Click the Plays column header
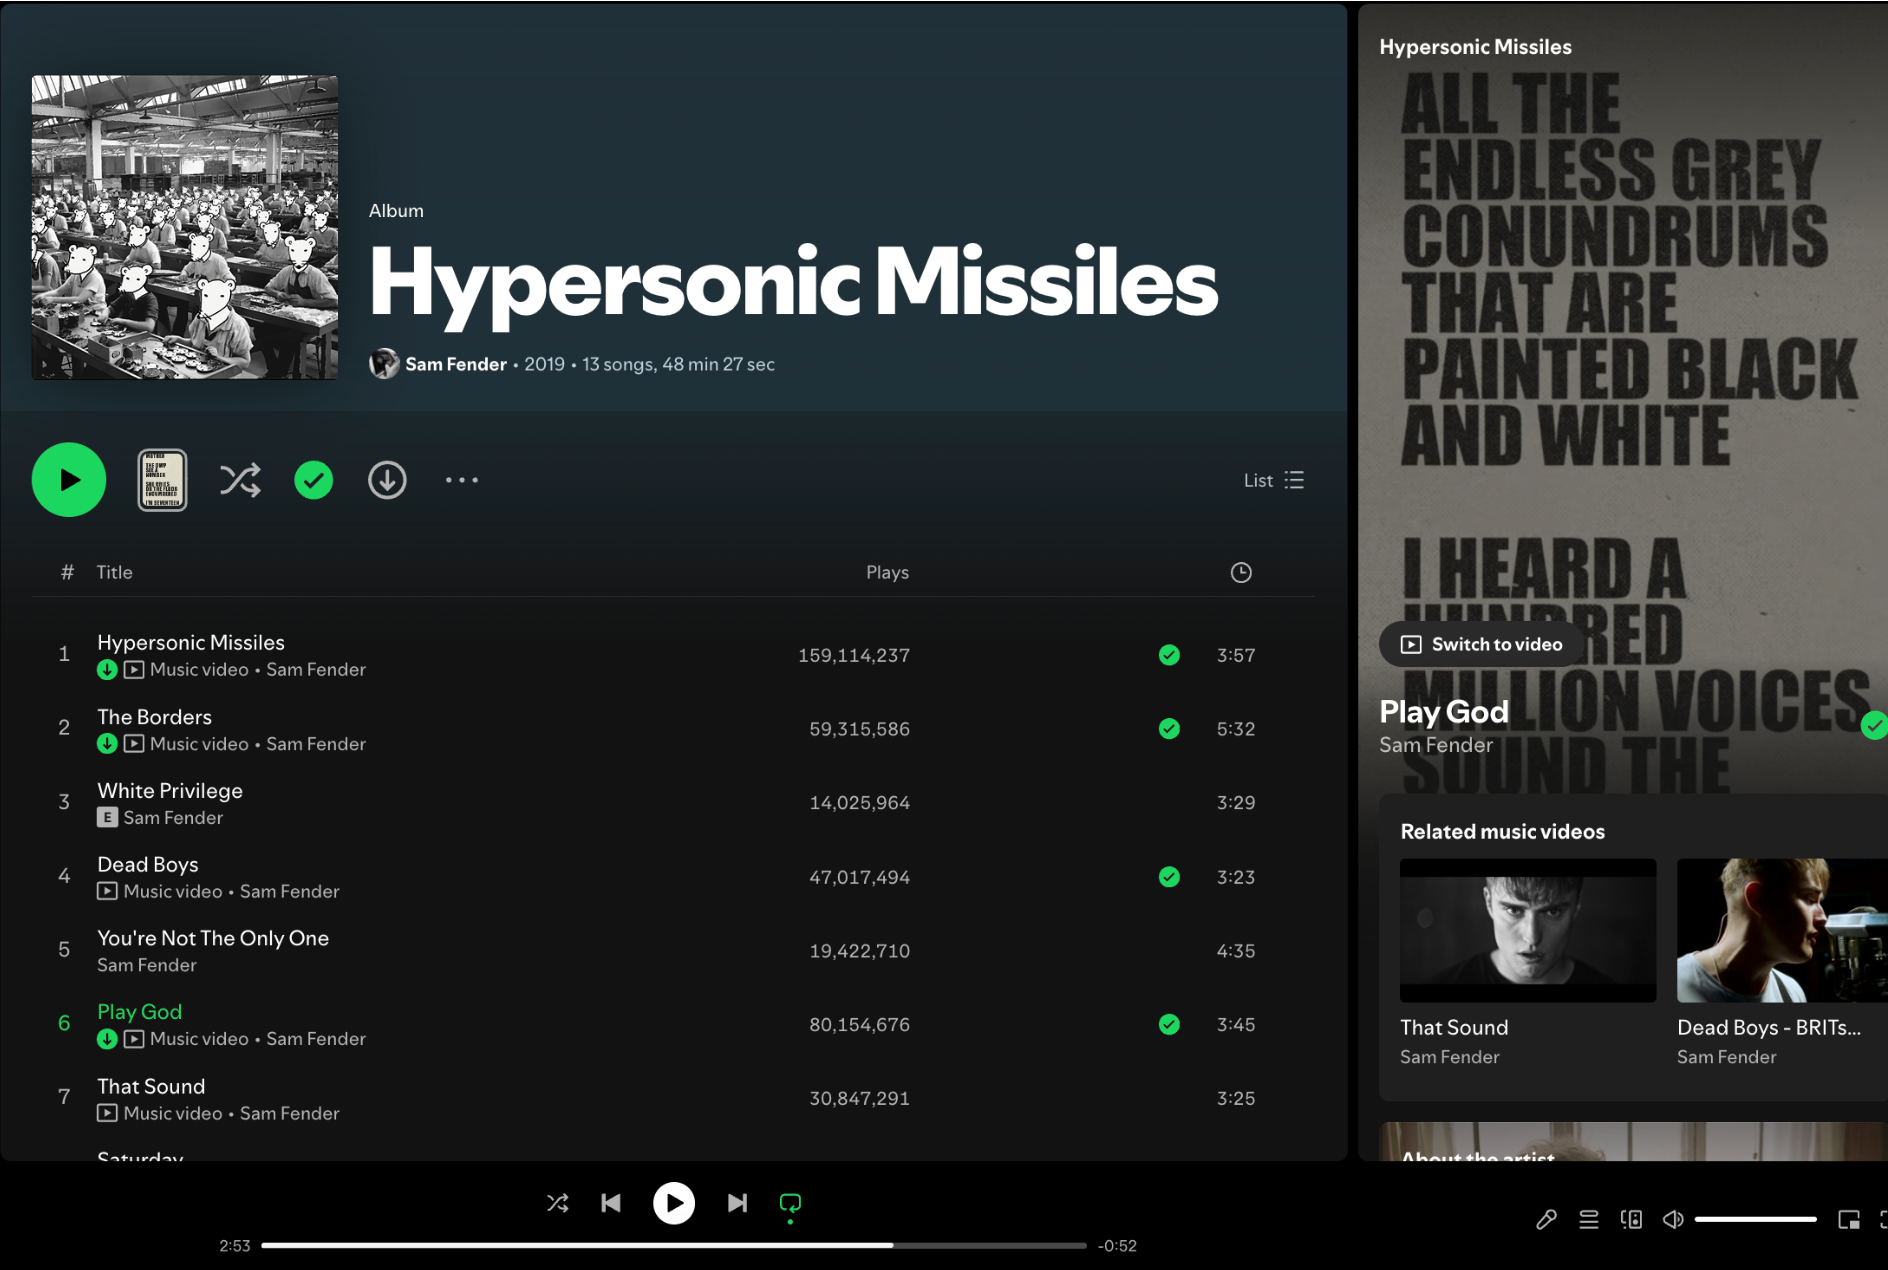The height and width of the screenshot is (1270, 1888). (887, 572)
